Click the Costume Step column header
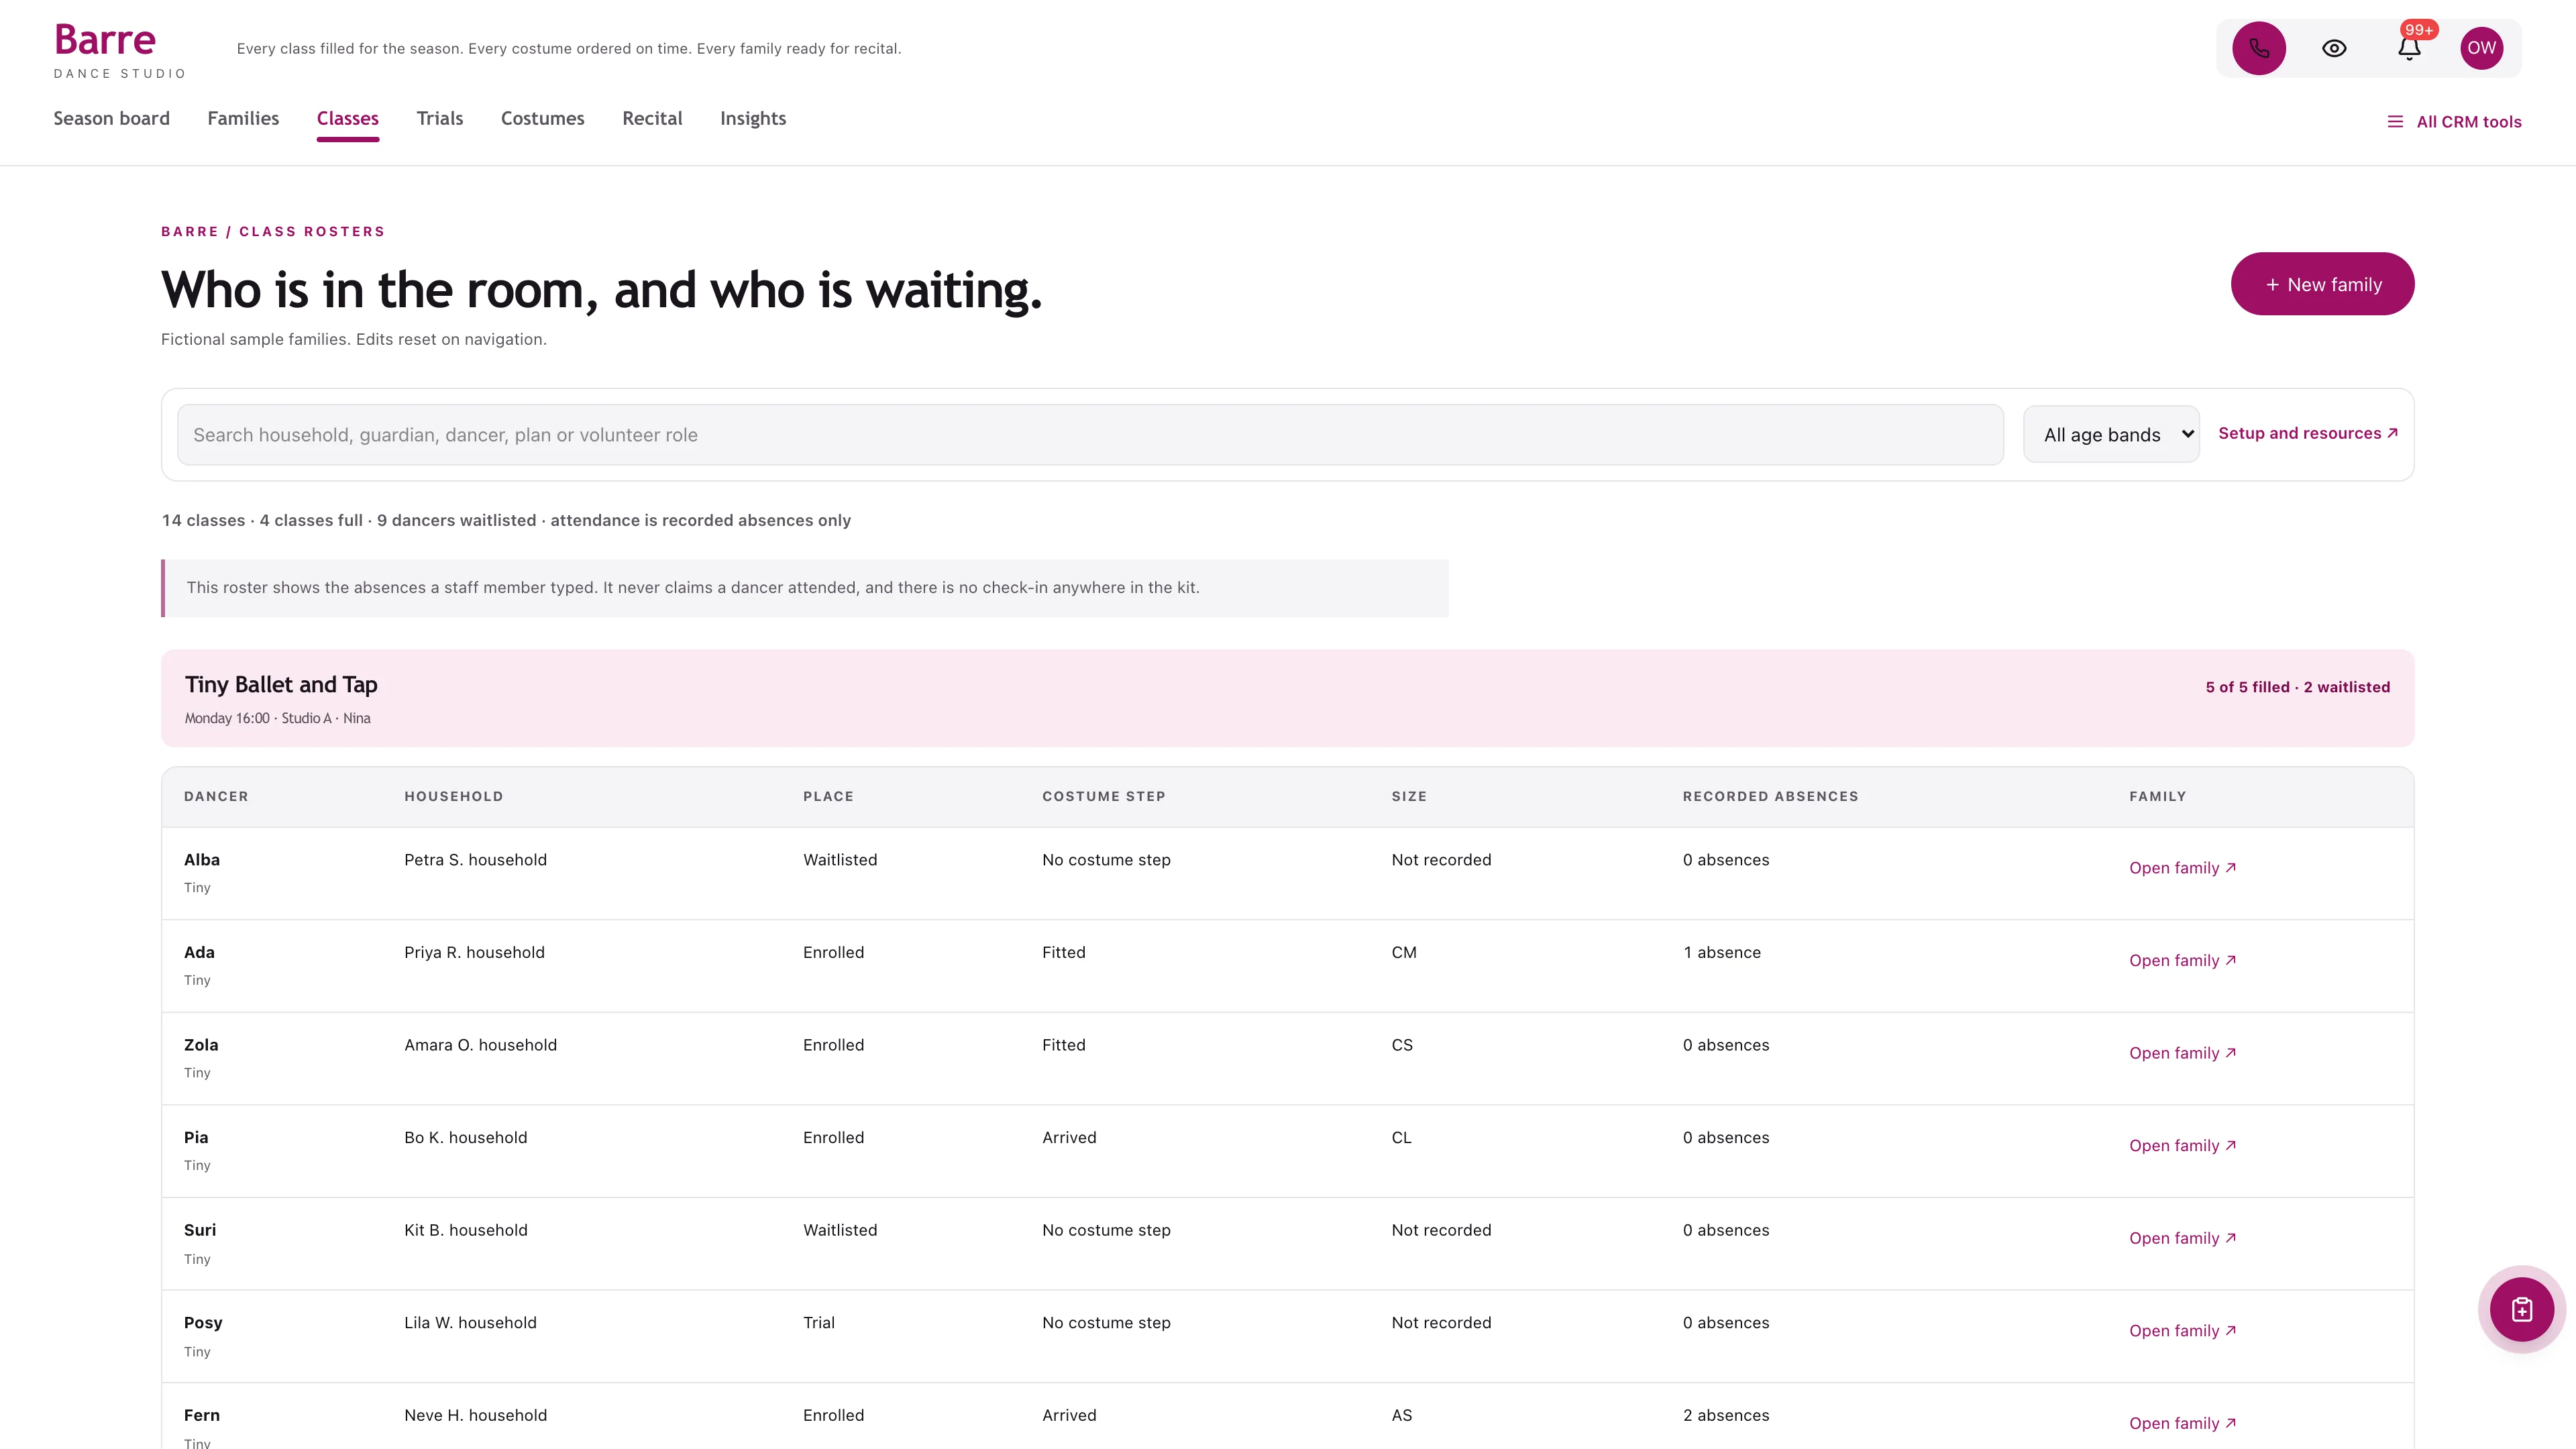This screenshot has width=2576, height=1449. 1103,796
